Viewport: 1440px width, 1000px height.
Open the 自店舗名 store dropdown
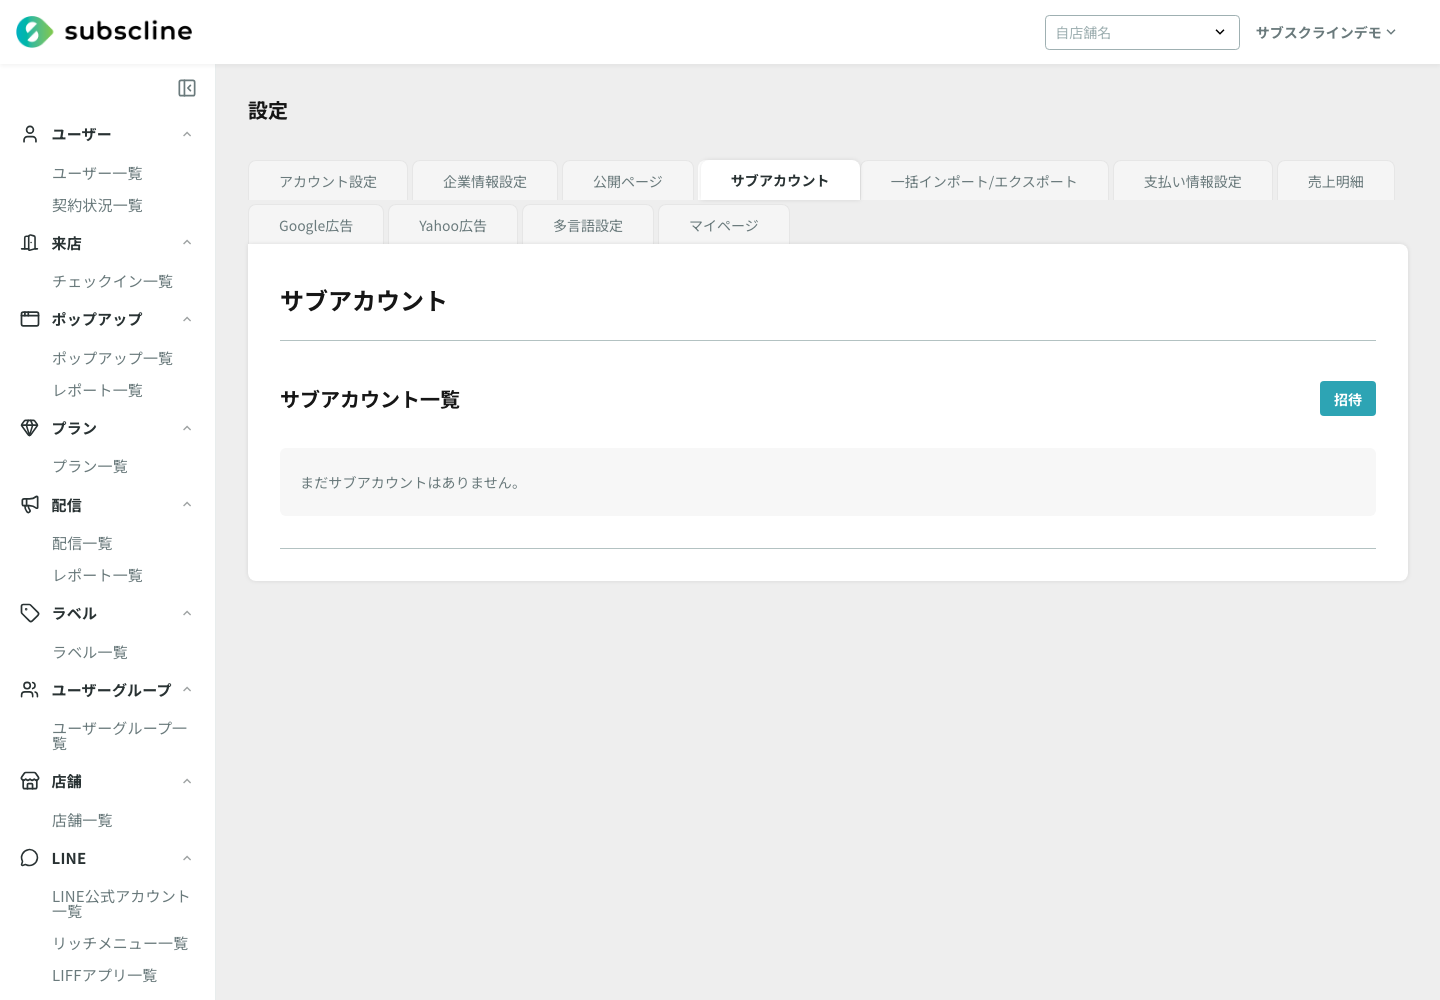1142,32
